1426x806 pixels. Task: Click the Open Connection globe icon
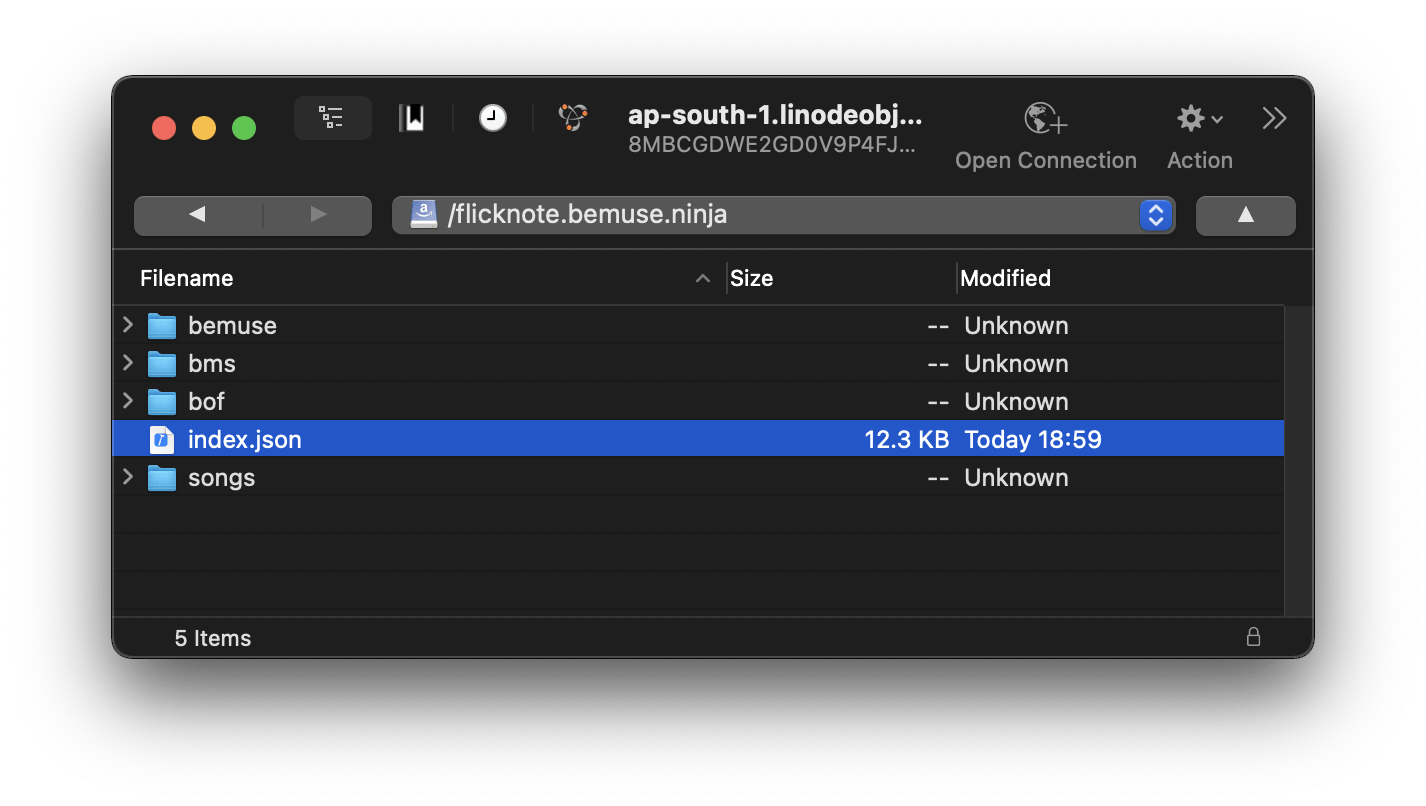click(1045, 117)
